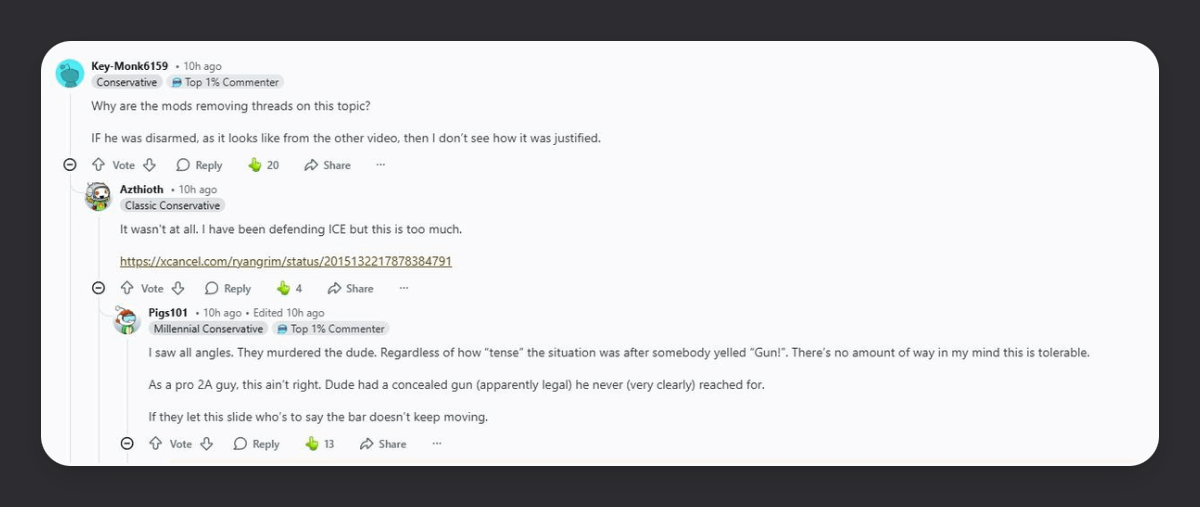The image size is (1200, 507).
Task: Share Azthioth's comment
Action: (x=350, y=288)
